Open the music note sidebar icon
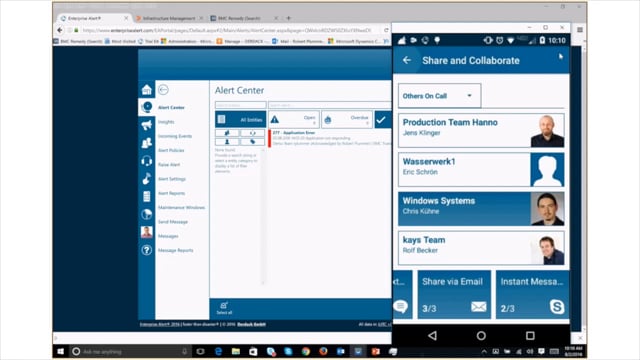This screenshot has height=360, width=640. coord(147,178)
